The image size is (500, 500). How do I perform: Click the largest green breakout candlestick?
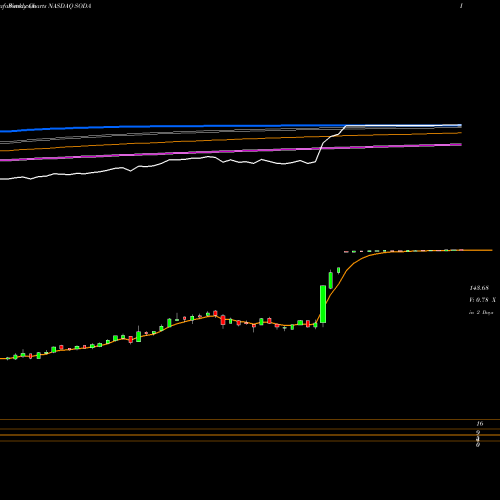[x=323, y=304]
